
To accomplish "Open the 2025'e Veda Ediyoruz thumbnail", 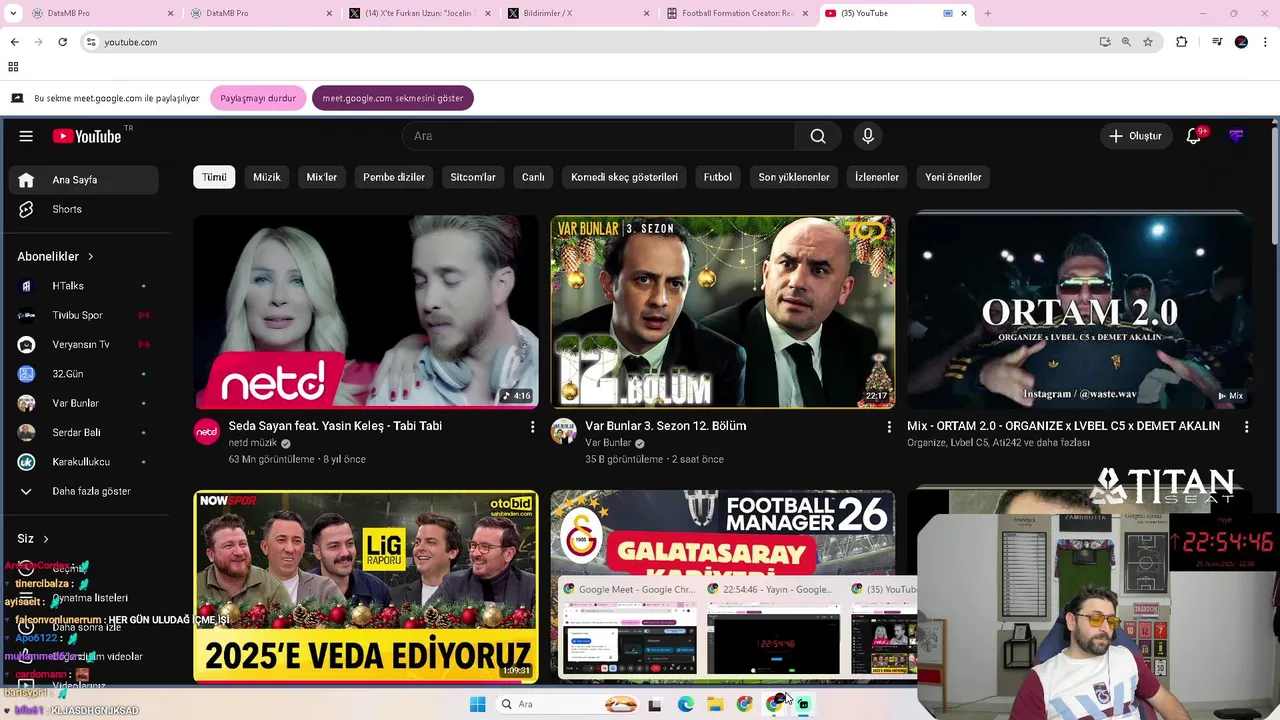I will (x=366, y=586).
